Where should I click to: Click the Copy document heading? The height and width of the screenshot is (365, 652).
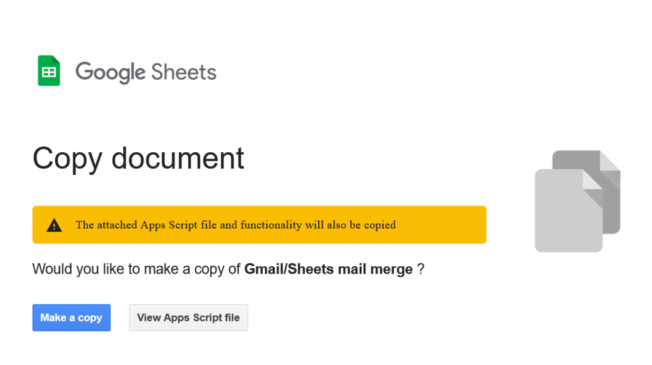click(138, 159)
